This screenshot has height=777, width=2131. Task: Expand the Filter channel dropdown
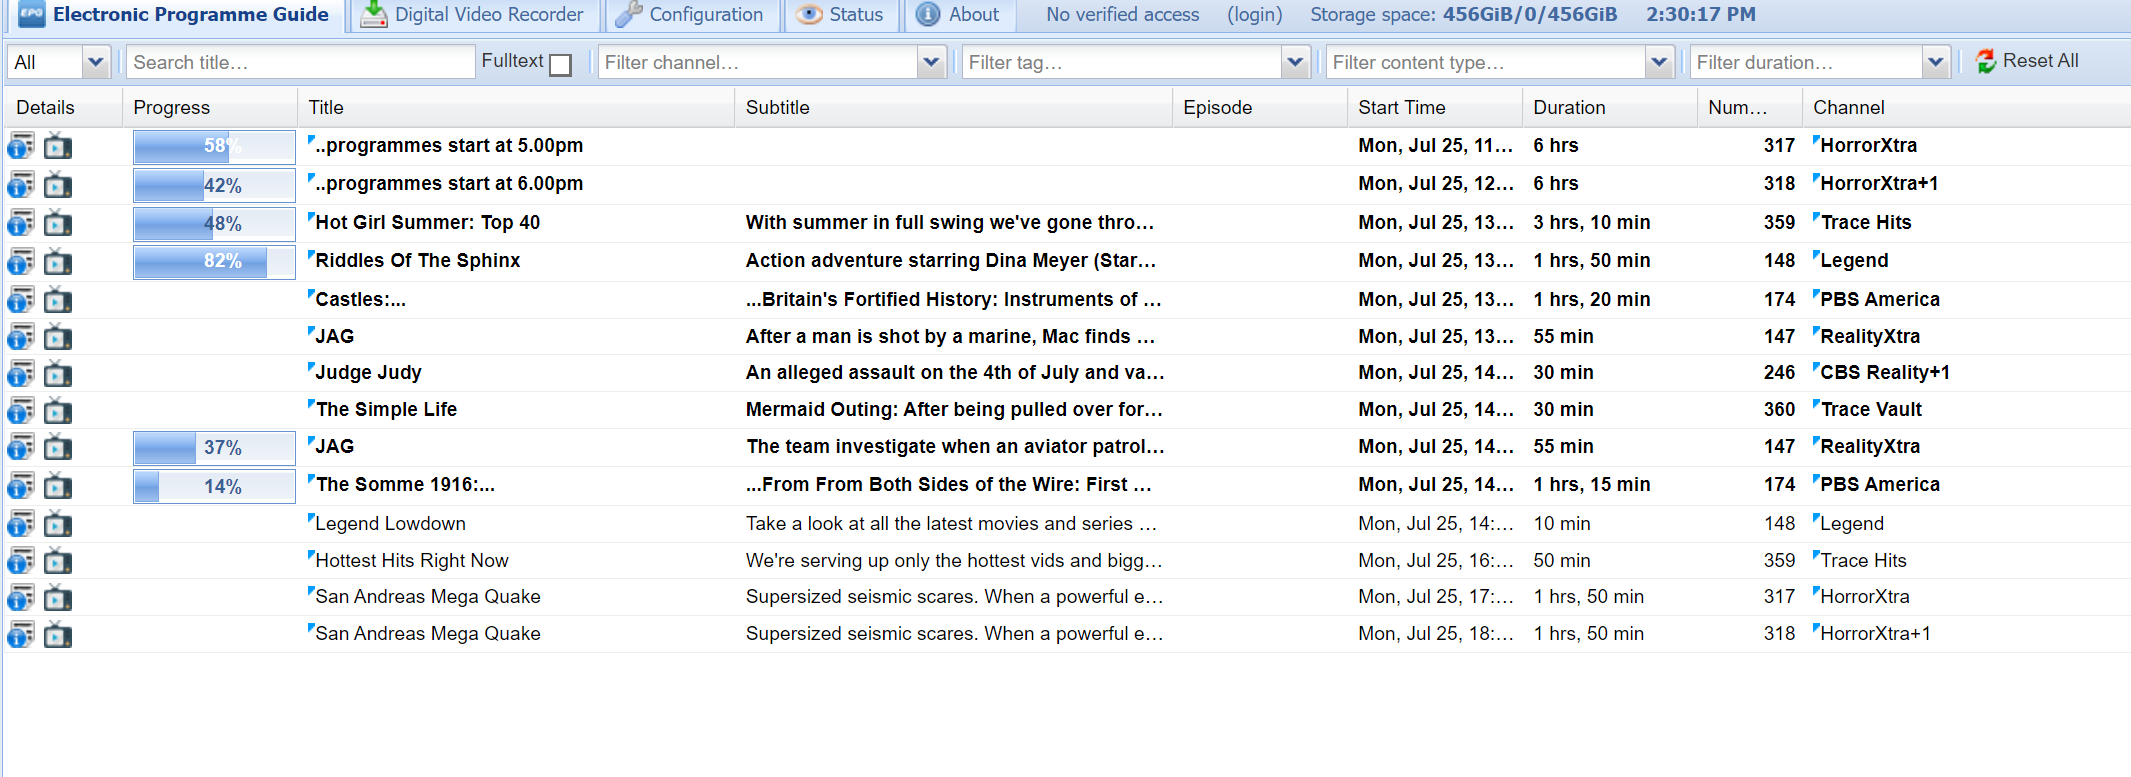[931, 62]
